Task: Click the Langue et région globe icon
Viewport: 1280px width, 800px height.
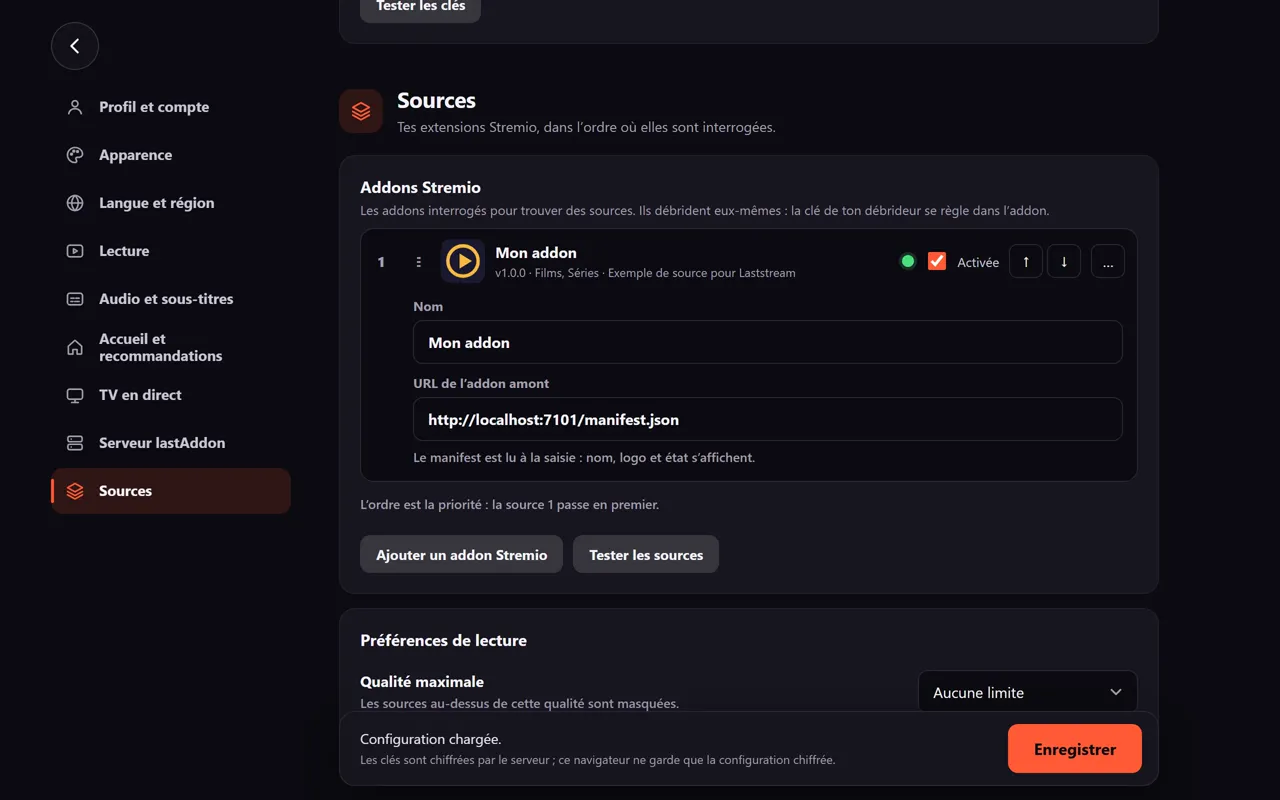Action: point(75,203)
